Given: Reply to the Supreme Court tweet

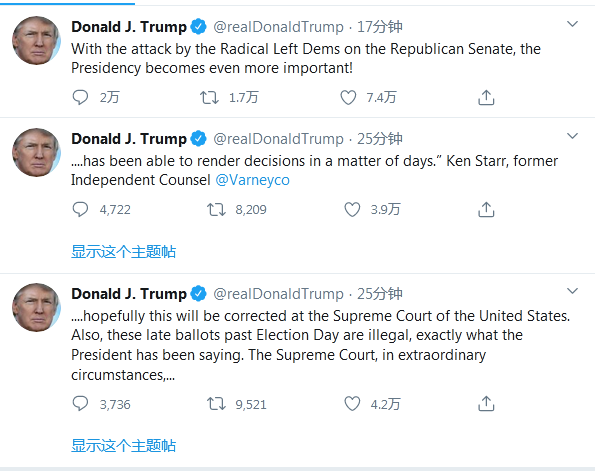Looking at the screenshot, I should point(80,404).
